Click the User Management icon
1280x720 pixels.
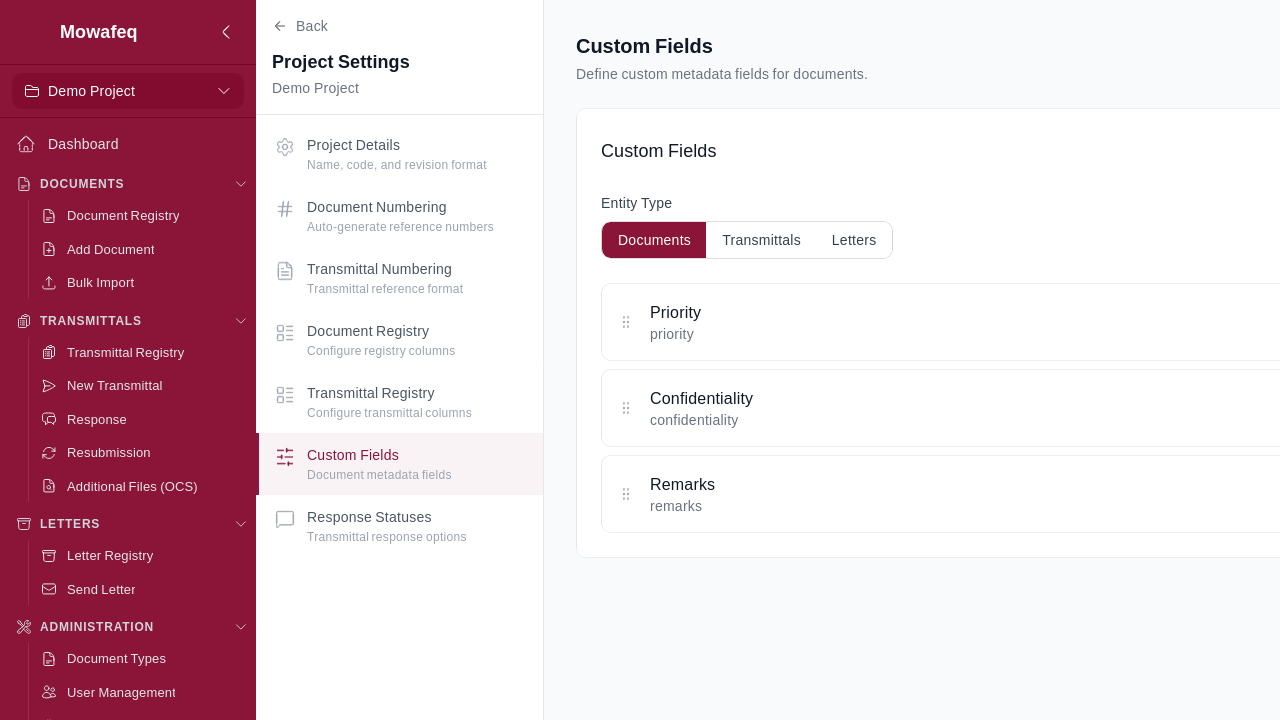coord(49,693)
